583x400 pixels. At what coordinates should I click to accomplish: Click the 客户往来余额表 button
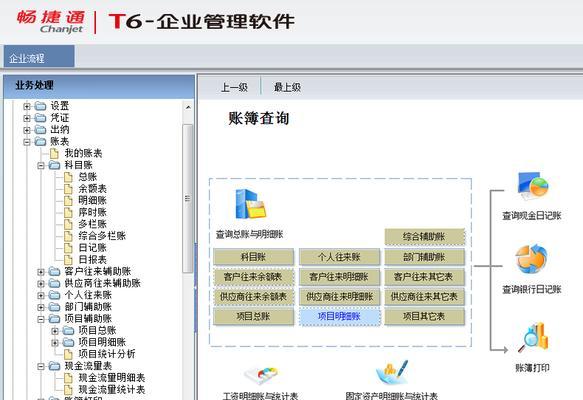click(253, 277)
